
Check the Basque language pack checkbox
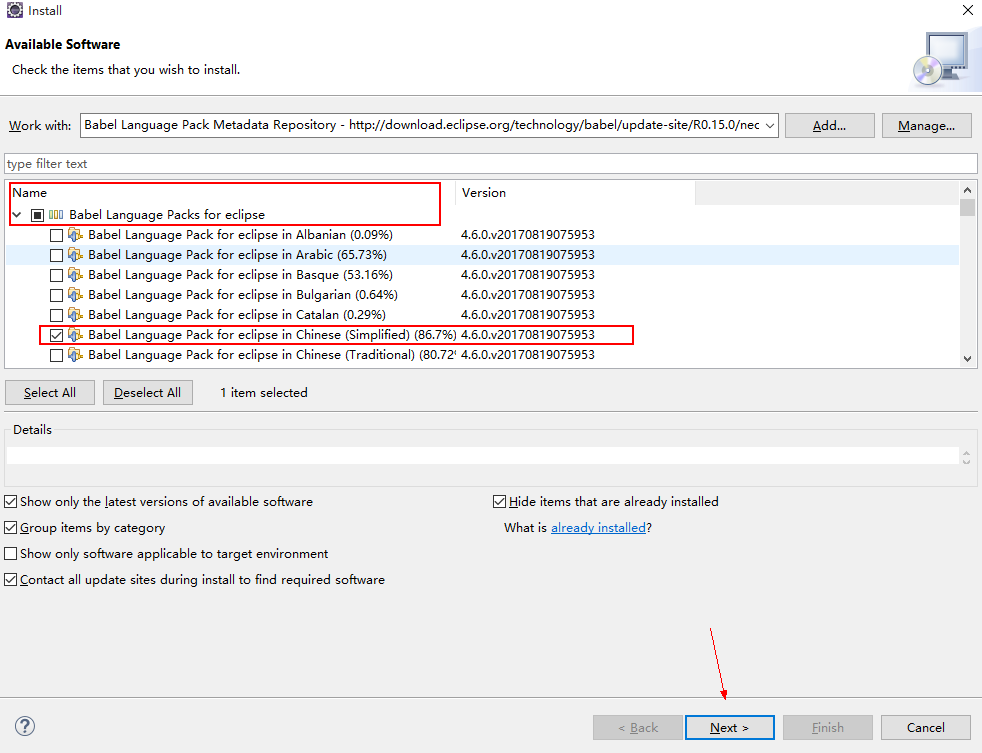(56, 276)
